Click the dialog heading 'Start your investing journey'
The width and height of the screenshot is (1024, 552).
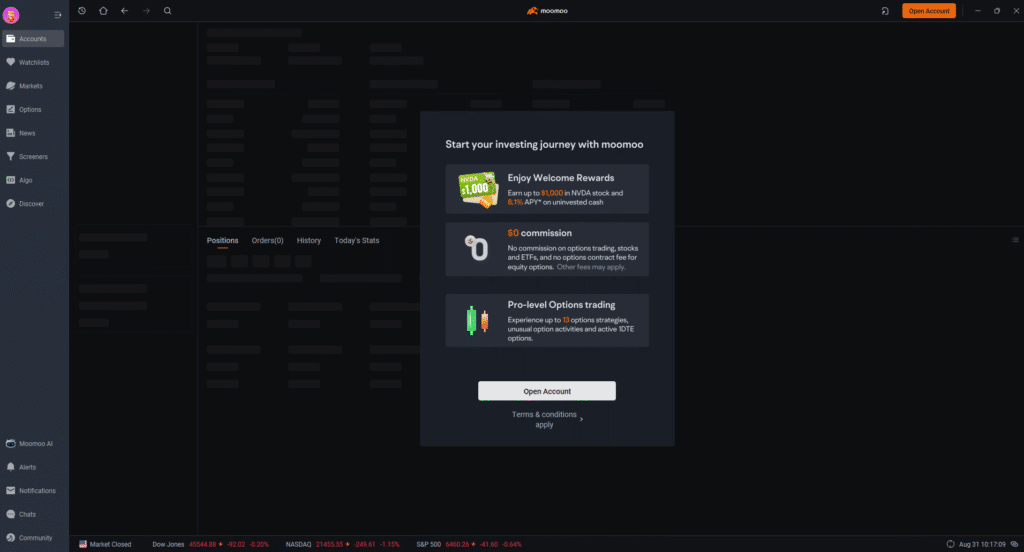click(x=544, y=144)
